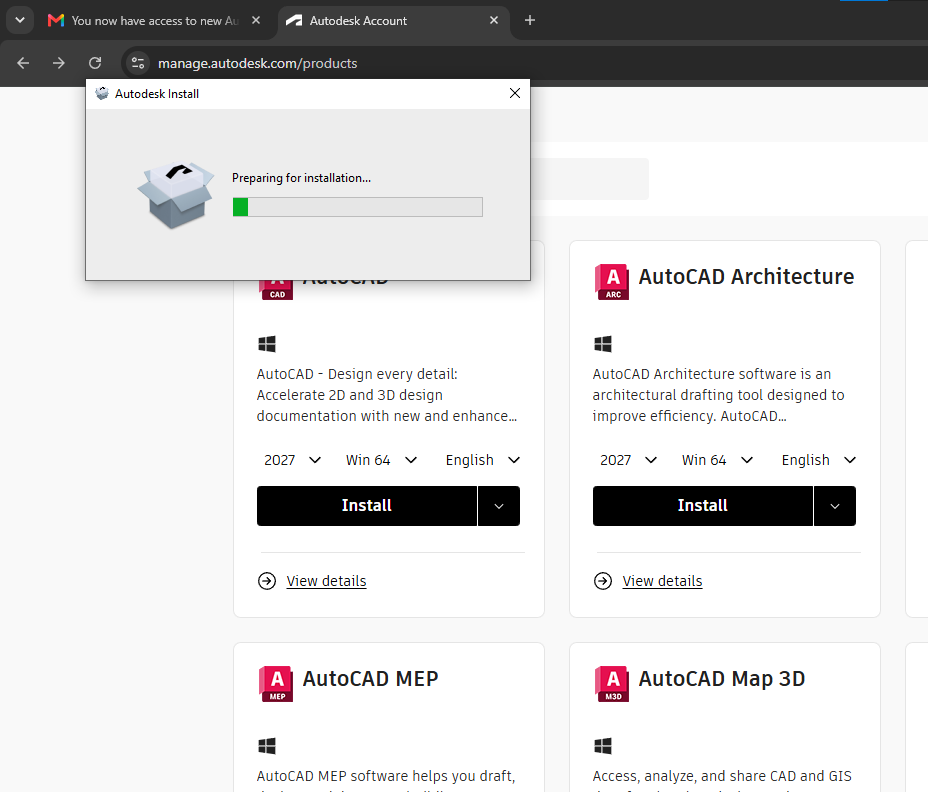Screen dimensions: 928x792
Task: Click the AutoCAD Architecture title
Action: coord(746,277)
